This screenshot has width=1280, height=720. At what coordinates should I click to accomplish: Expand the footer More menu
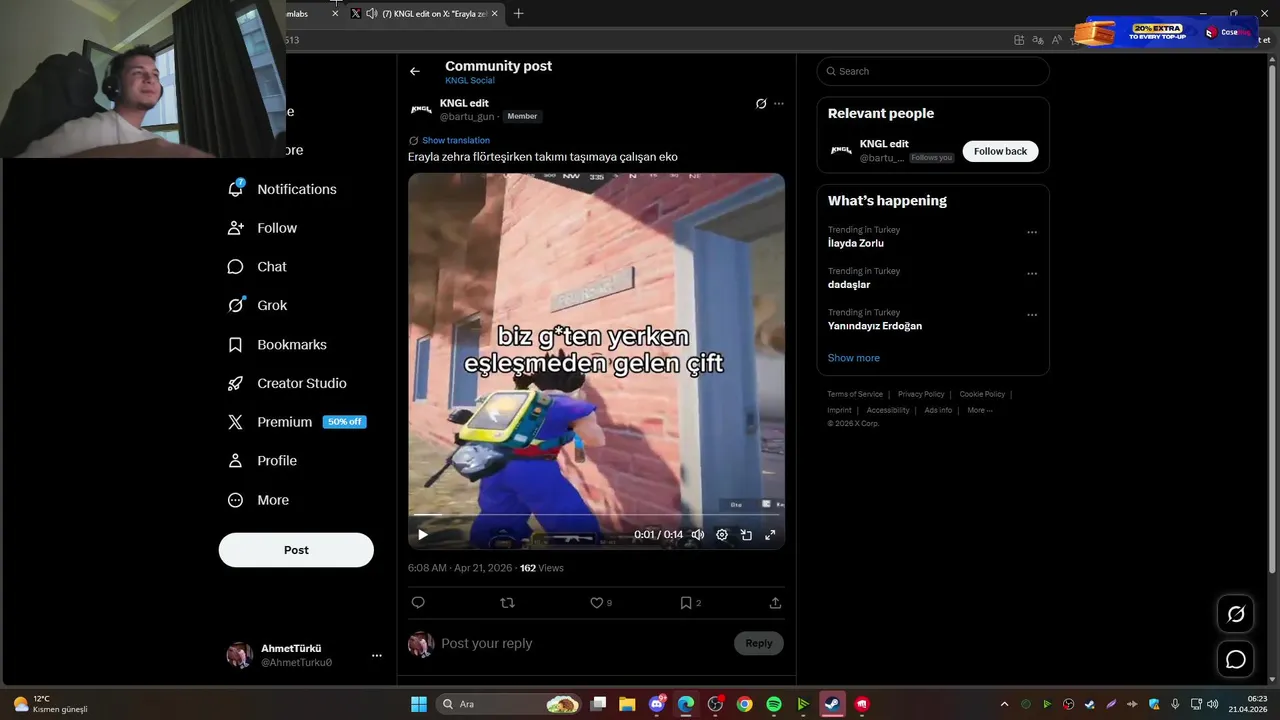tap(980, 410)
